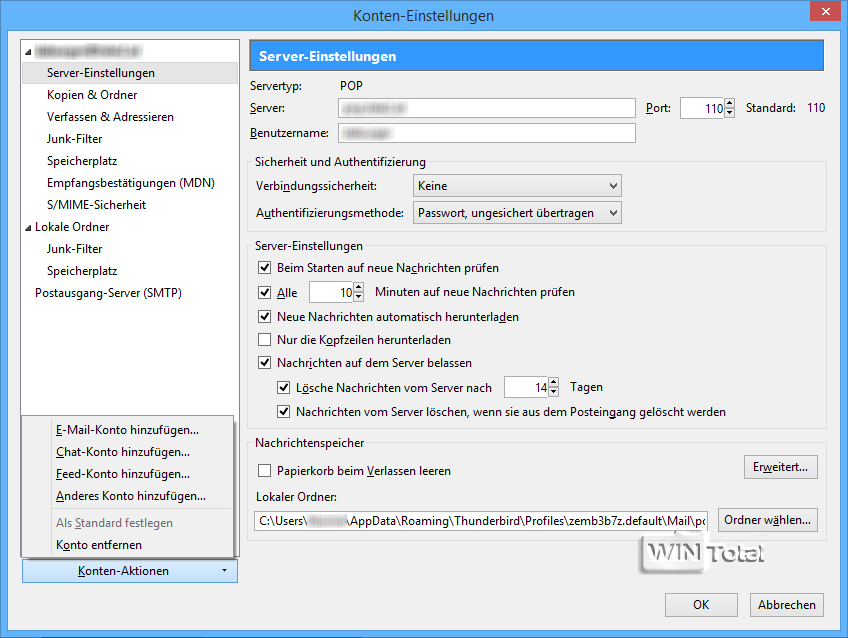This screenshot has height=638, width=848.
Task: Collapse the blurred email account tree node
Action: tap(28, 52)
